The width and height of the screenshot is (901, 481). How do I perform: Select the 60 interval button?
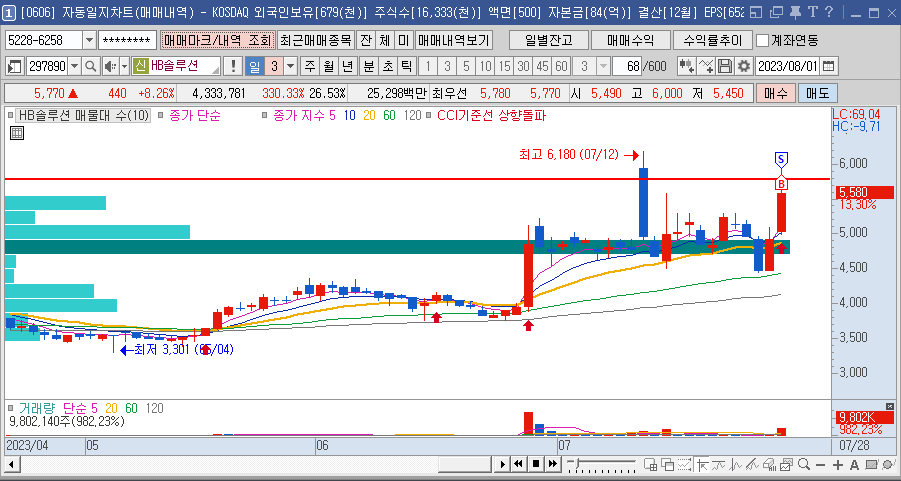click(x=561, y=66)
